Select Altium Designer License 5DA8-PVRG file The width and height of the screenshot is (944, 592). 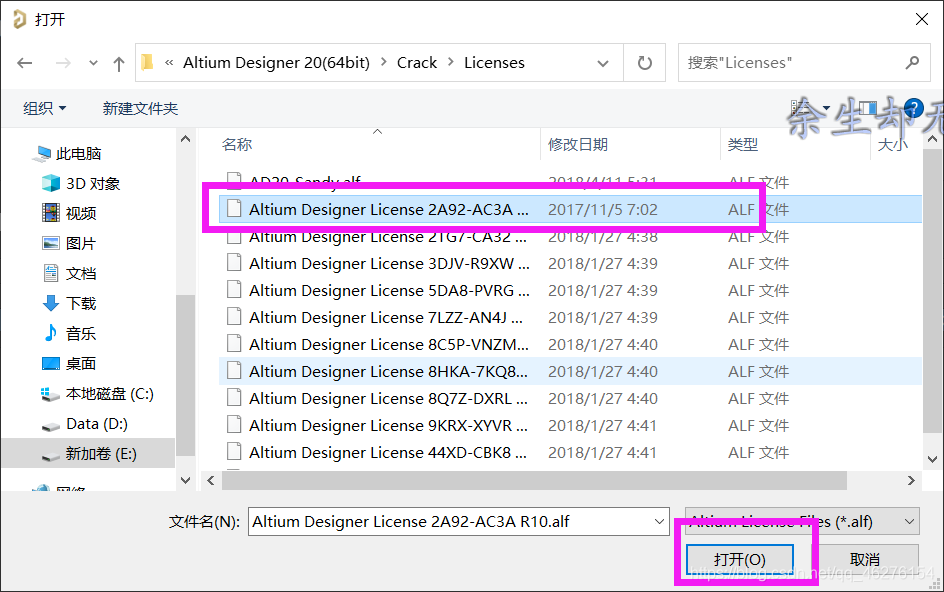point(570,290)
